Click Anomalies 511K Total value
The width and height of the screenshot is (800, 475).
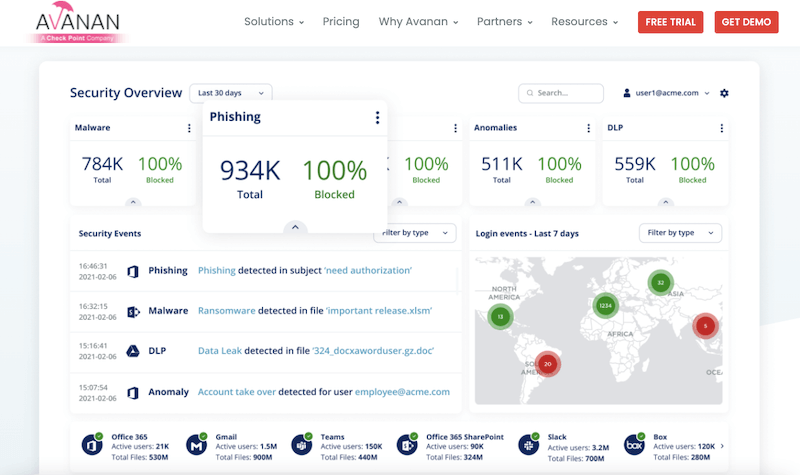502,164
